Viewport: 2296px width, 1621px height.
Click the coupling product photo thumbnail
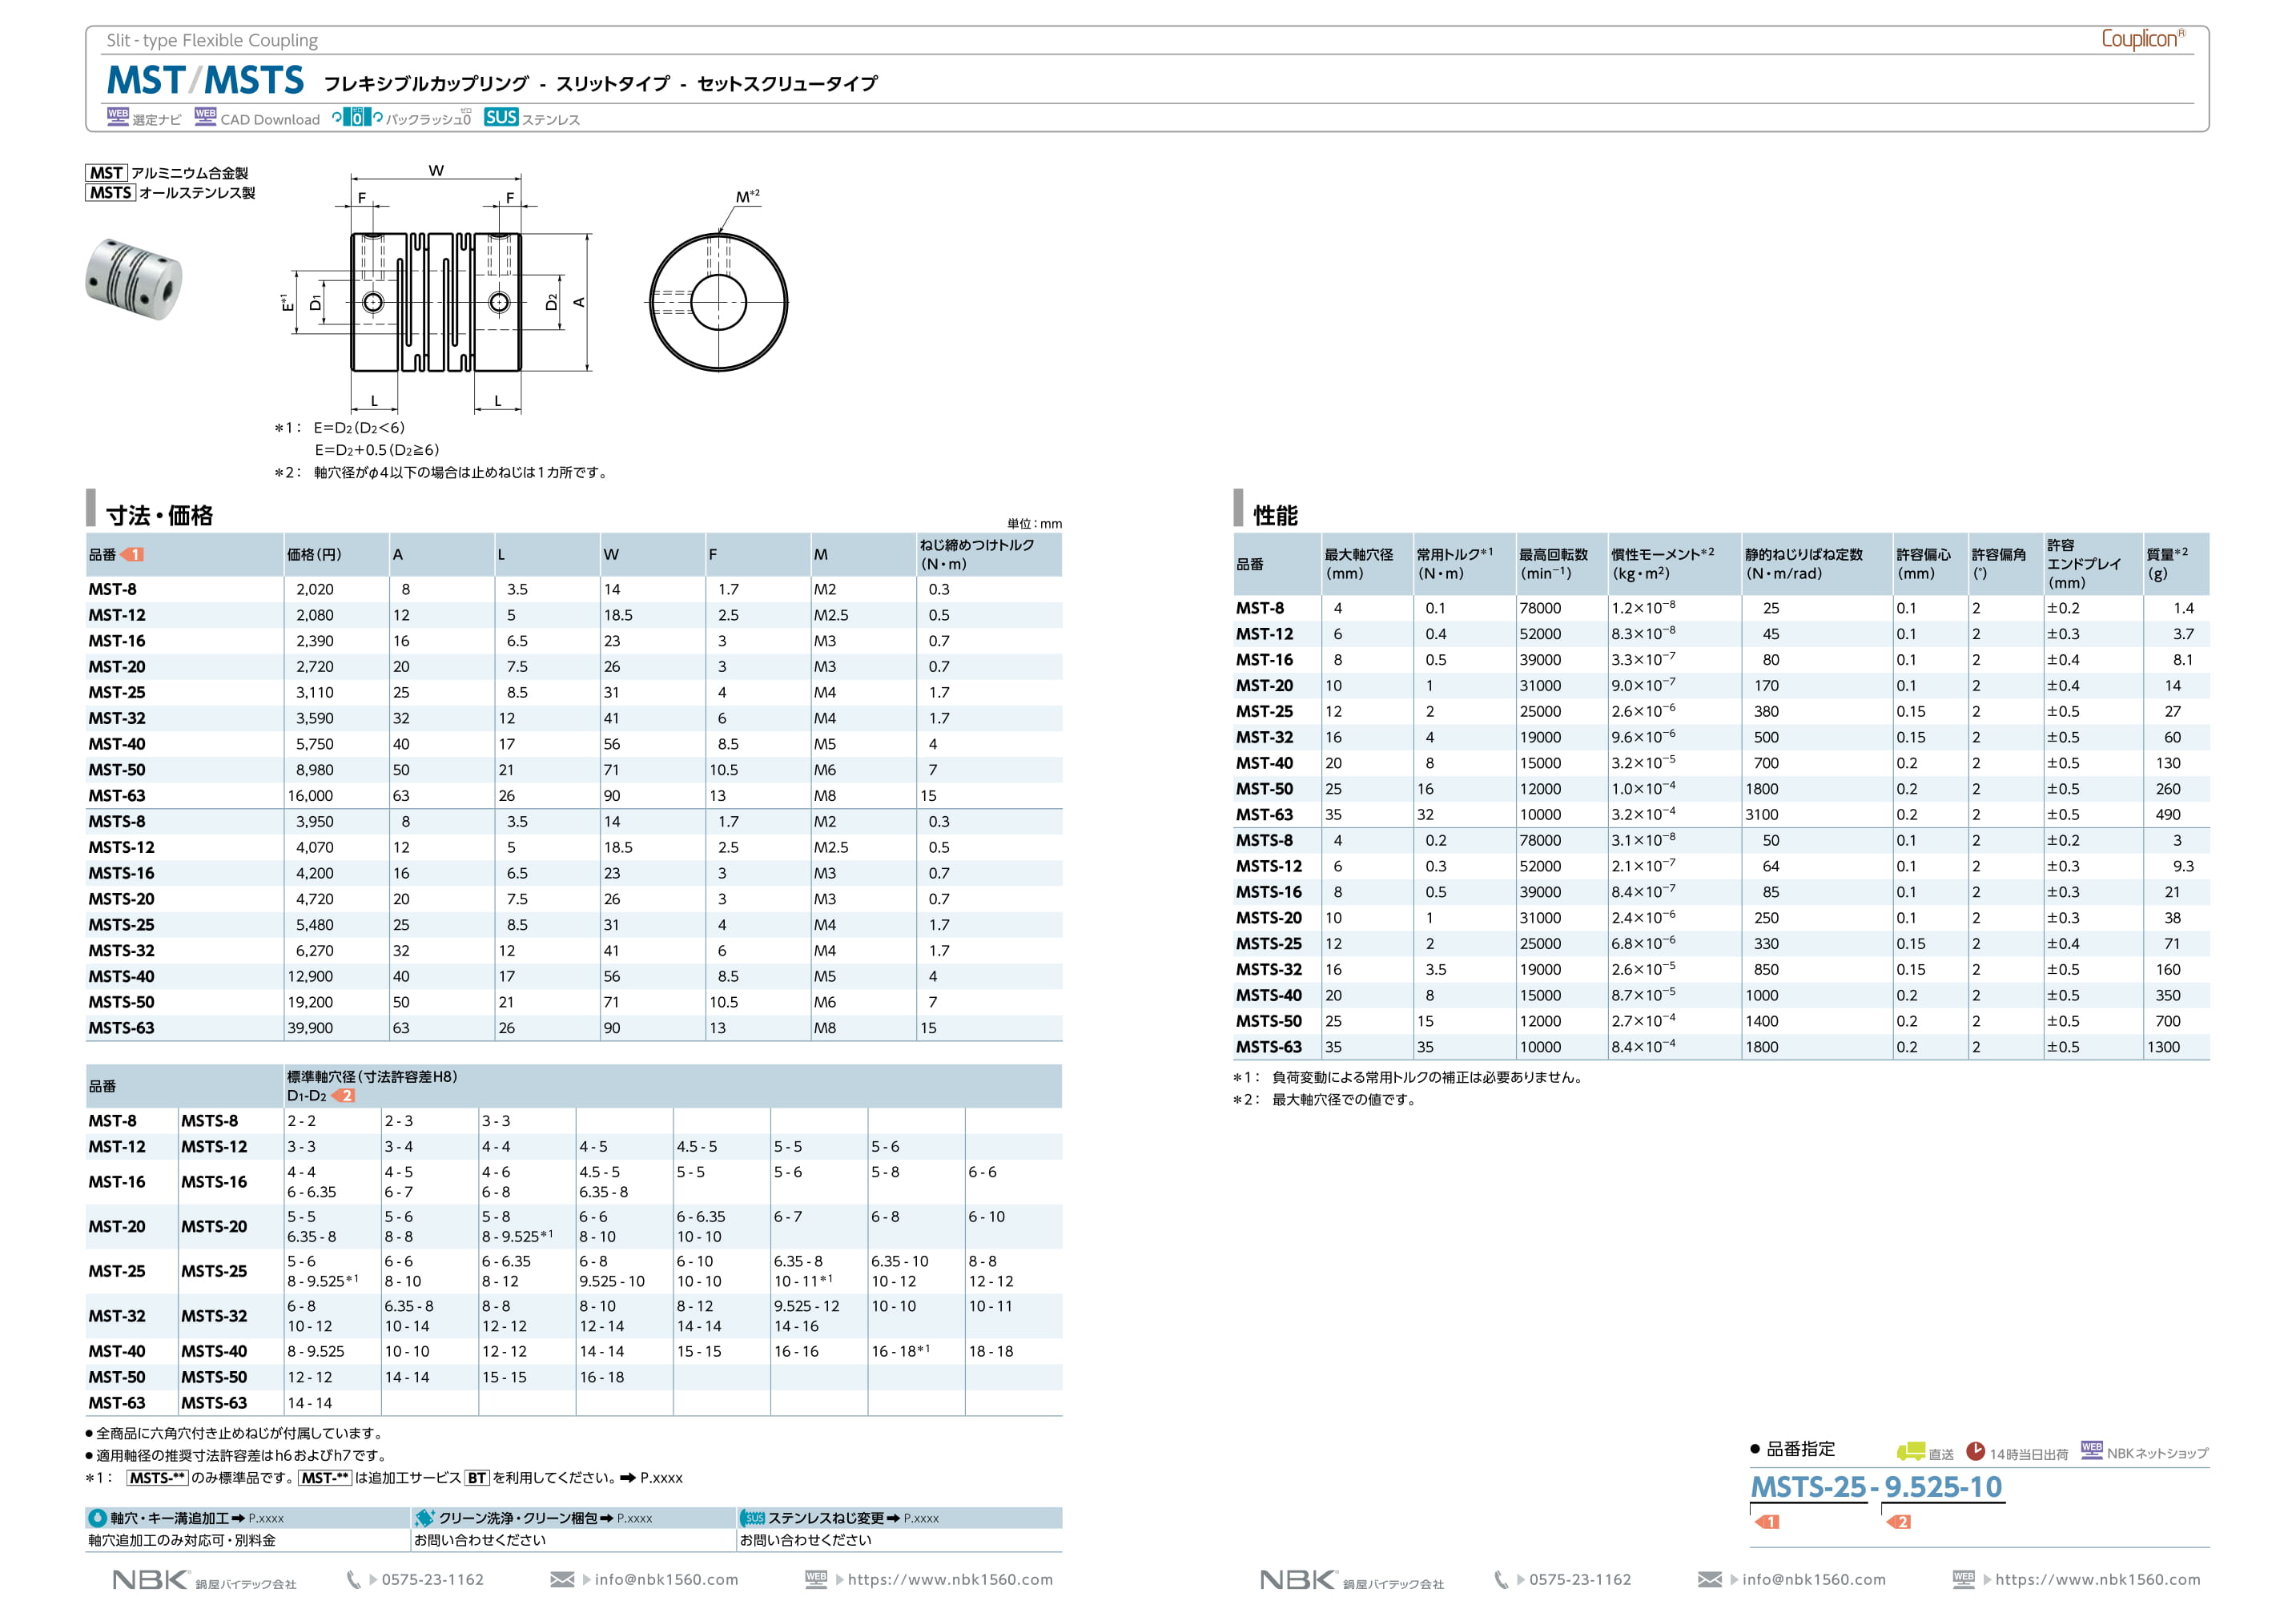(x=134, y=278)
